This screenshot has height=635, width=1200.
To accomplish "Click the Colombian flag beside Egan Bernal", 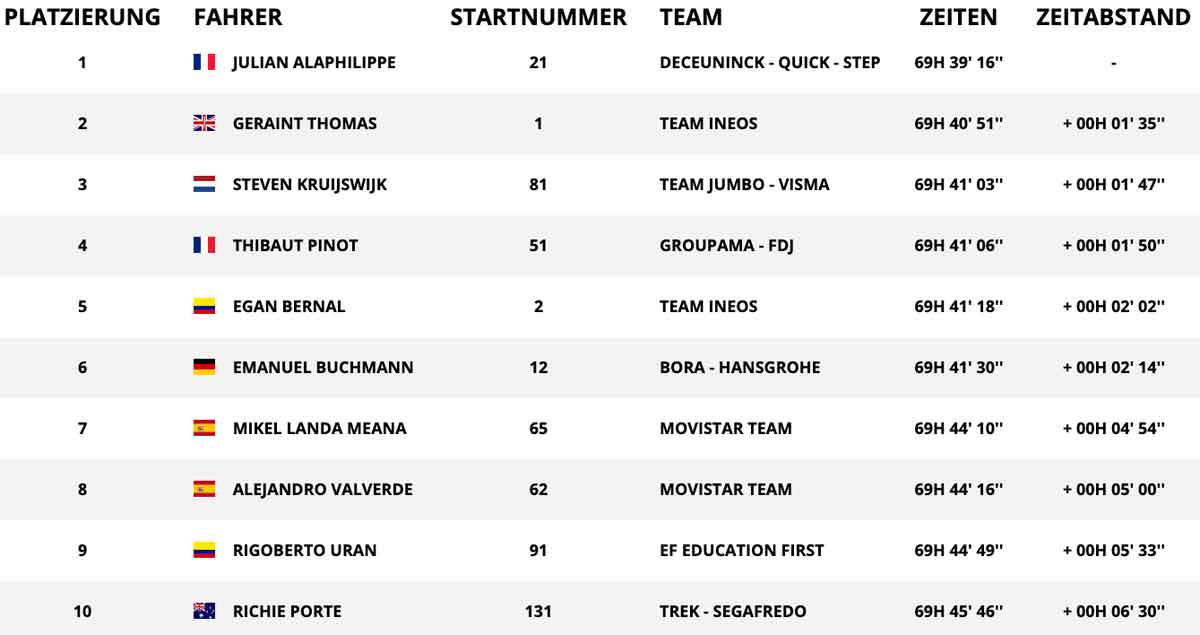I will click(204, 306).
